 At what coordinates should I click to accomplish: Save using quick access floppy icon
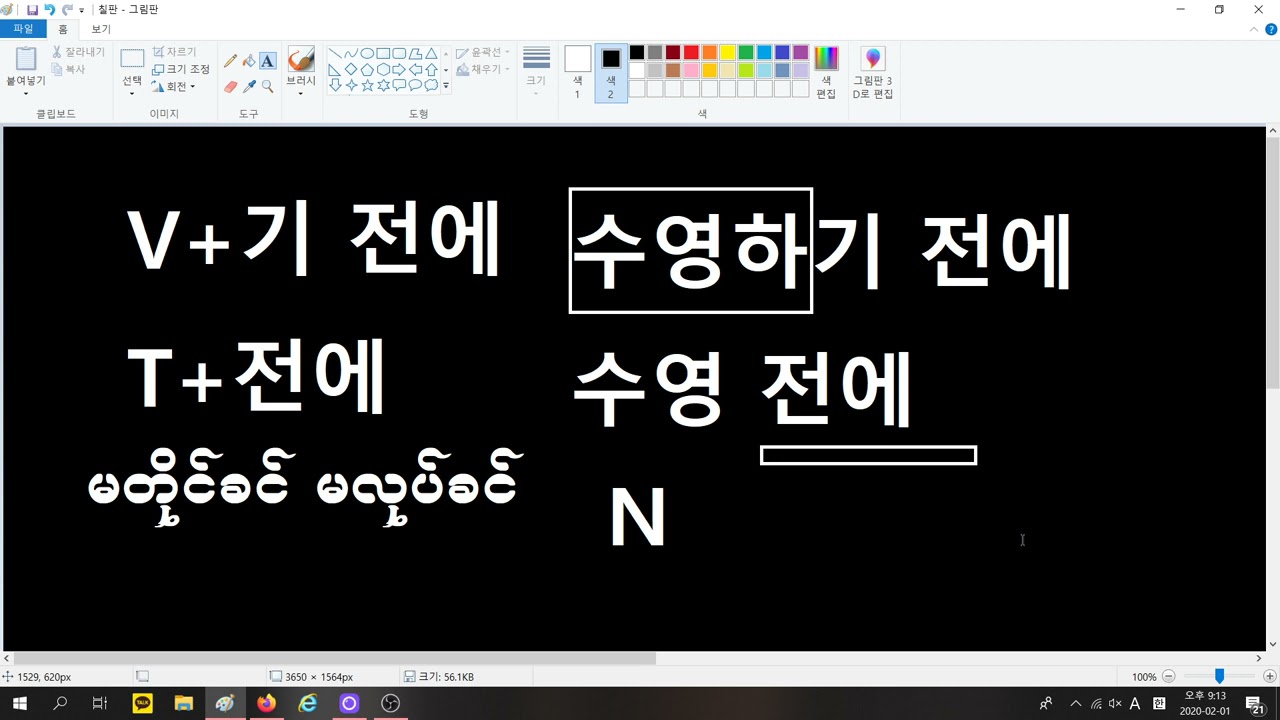coord(32,9)
